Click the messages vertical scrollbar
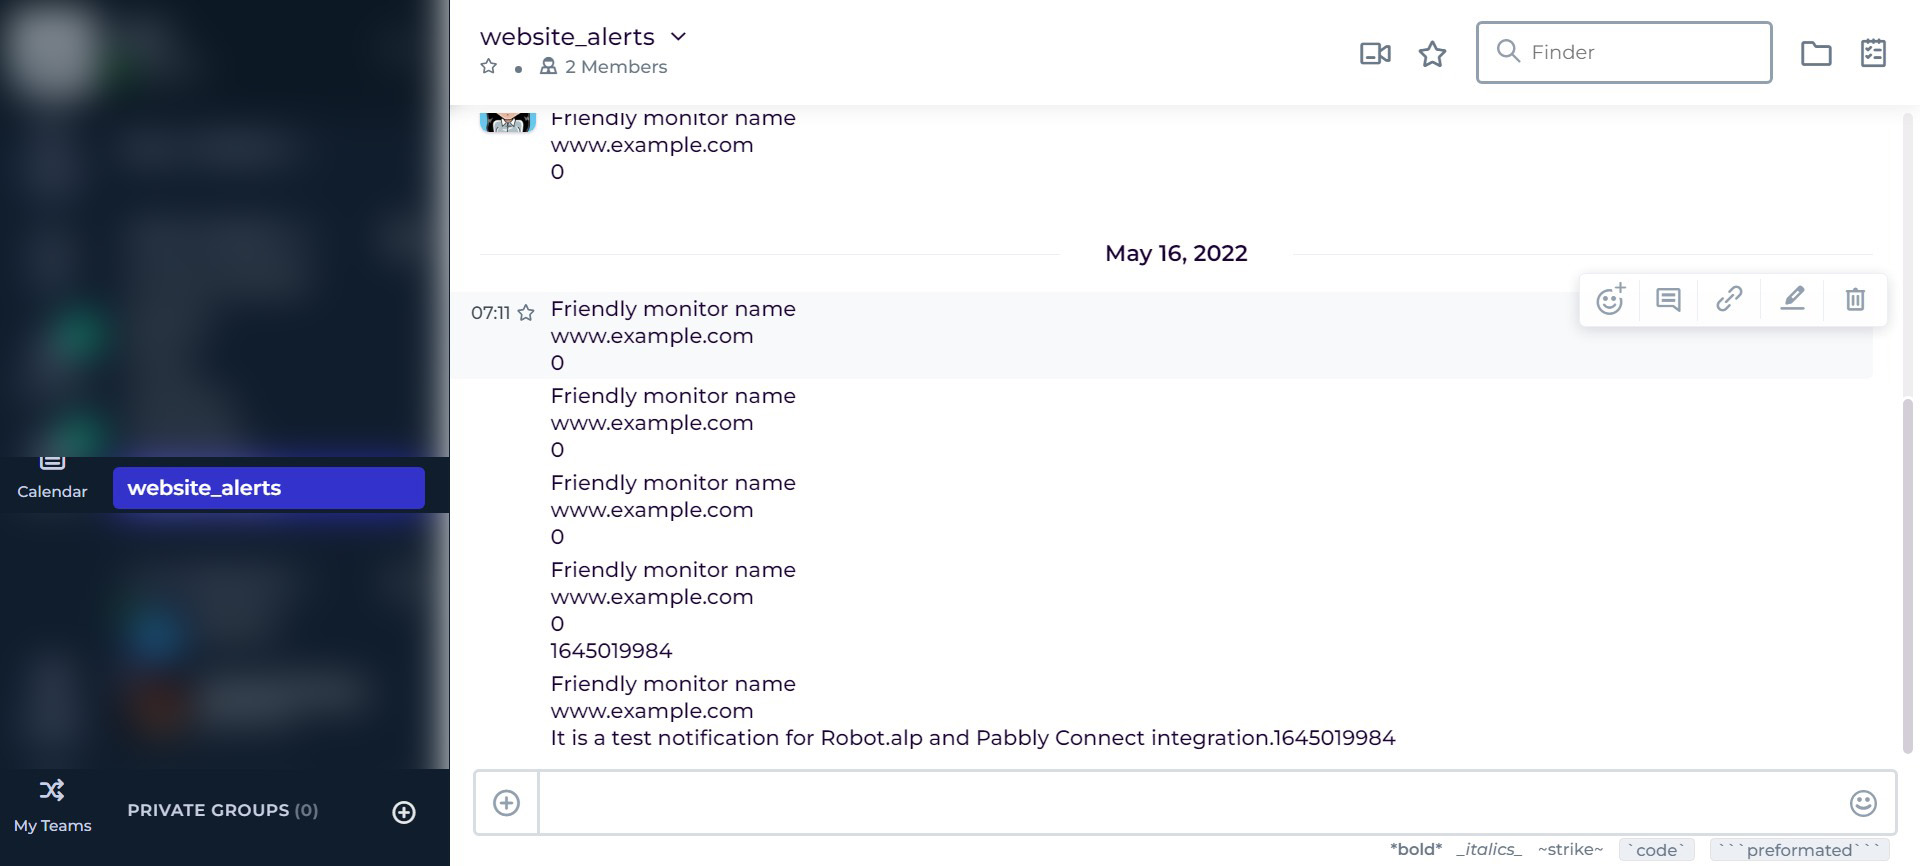This screenshot has width=1920, height=866. coord(1907,575)
